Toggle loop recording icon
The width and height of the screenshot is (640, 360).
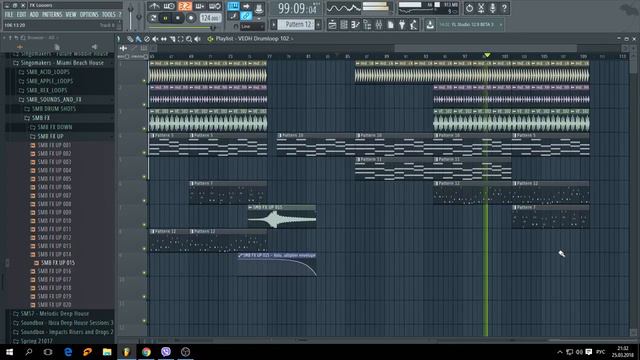[215, 6]
